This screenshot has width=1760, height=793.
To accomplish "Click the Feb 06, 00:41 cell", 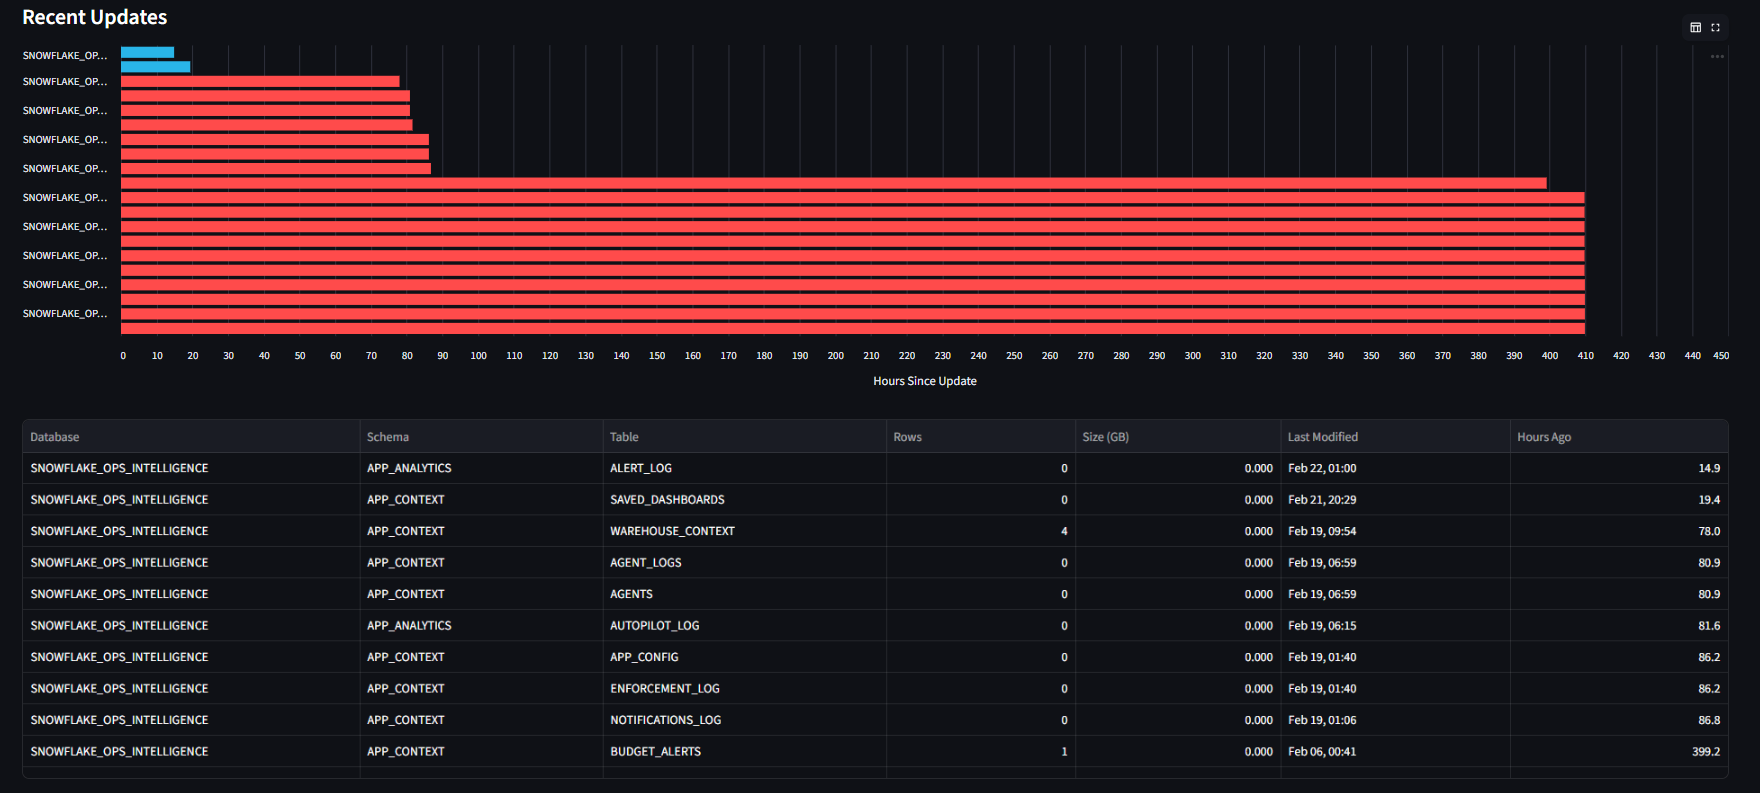I will click(1395, 752).
